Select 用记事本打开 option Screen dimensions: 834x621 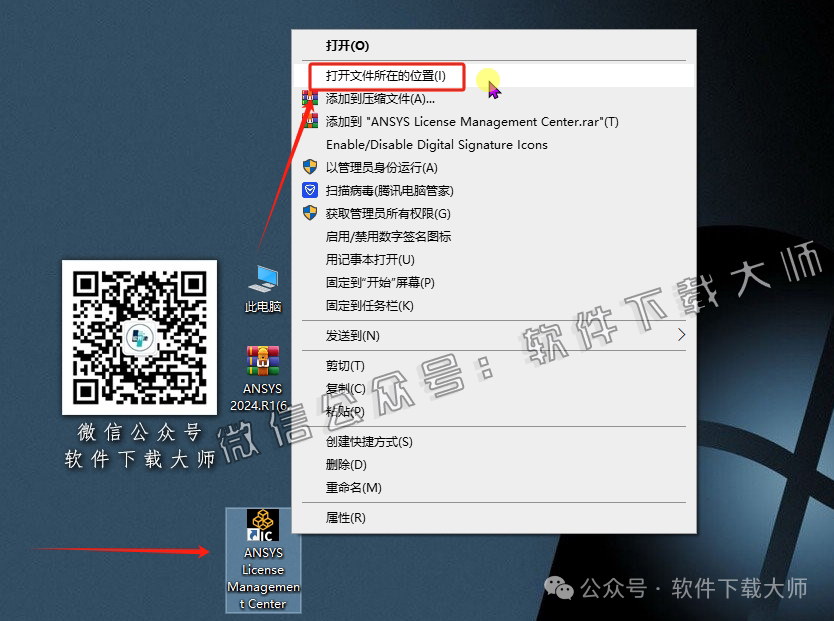point(370,259)
